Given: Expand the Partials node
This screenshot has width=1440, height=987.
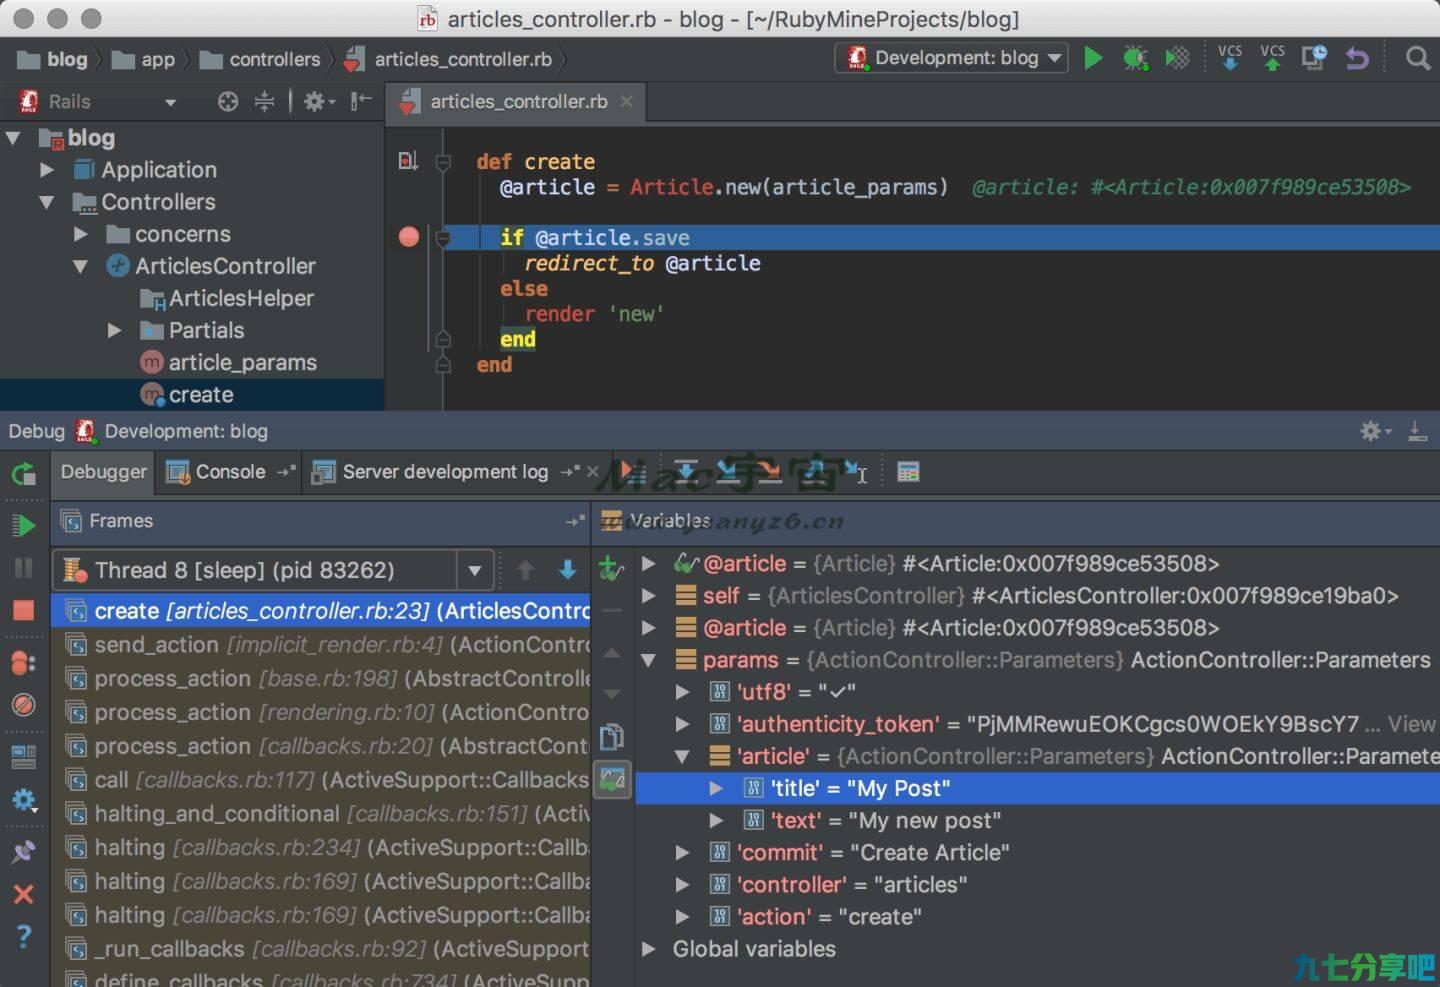Looking at the screenshot, I should [115, 330].
